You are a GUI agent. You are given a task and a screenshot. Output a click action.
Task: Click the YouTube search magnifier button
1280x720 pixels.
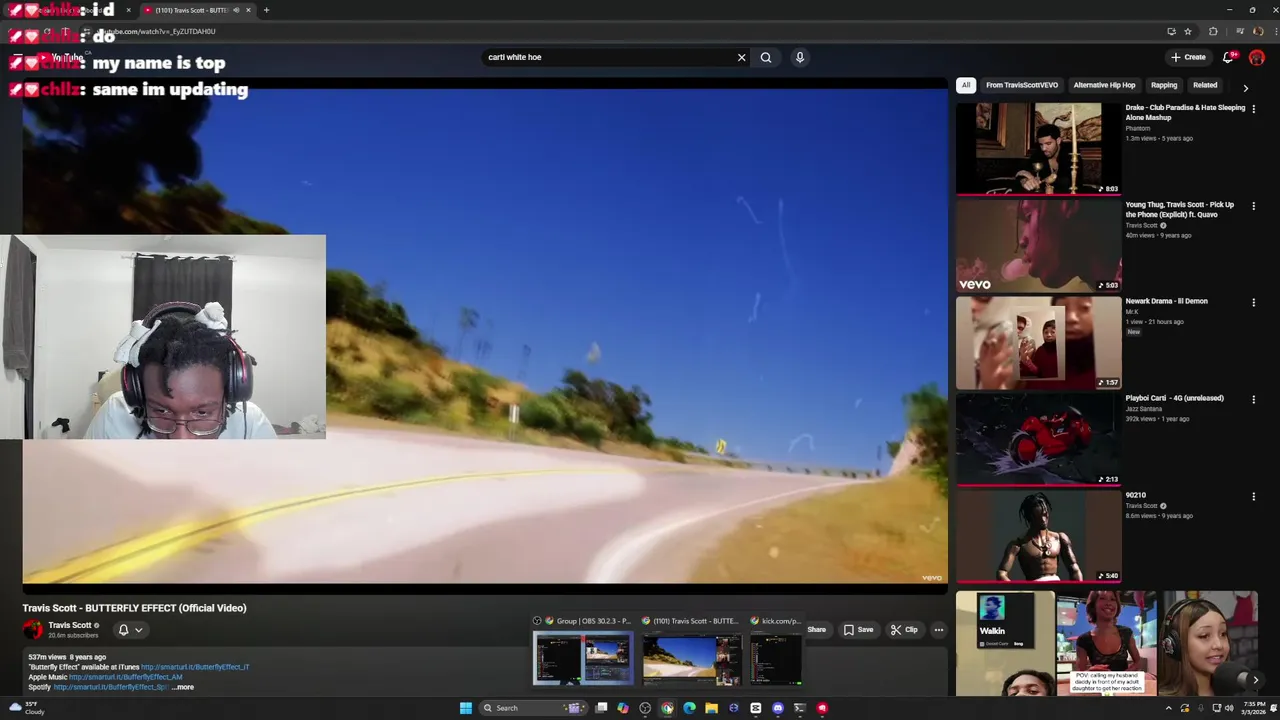point(766,57)
